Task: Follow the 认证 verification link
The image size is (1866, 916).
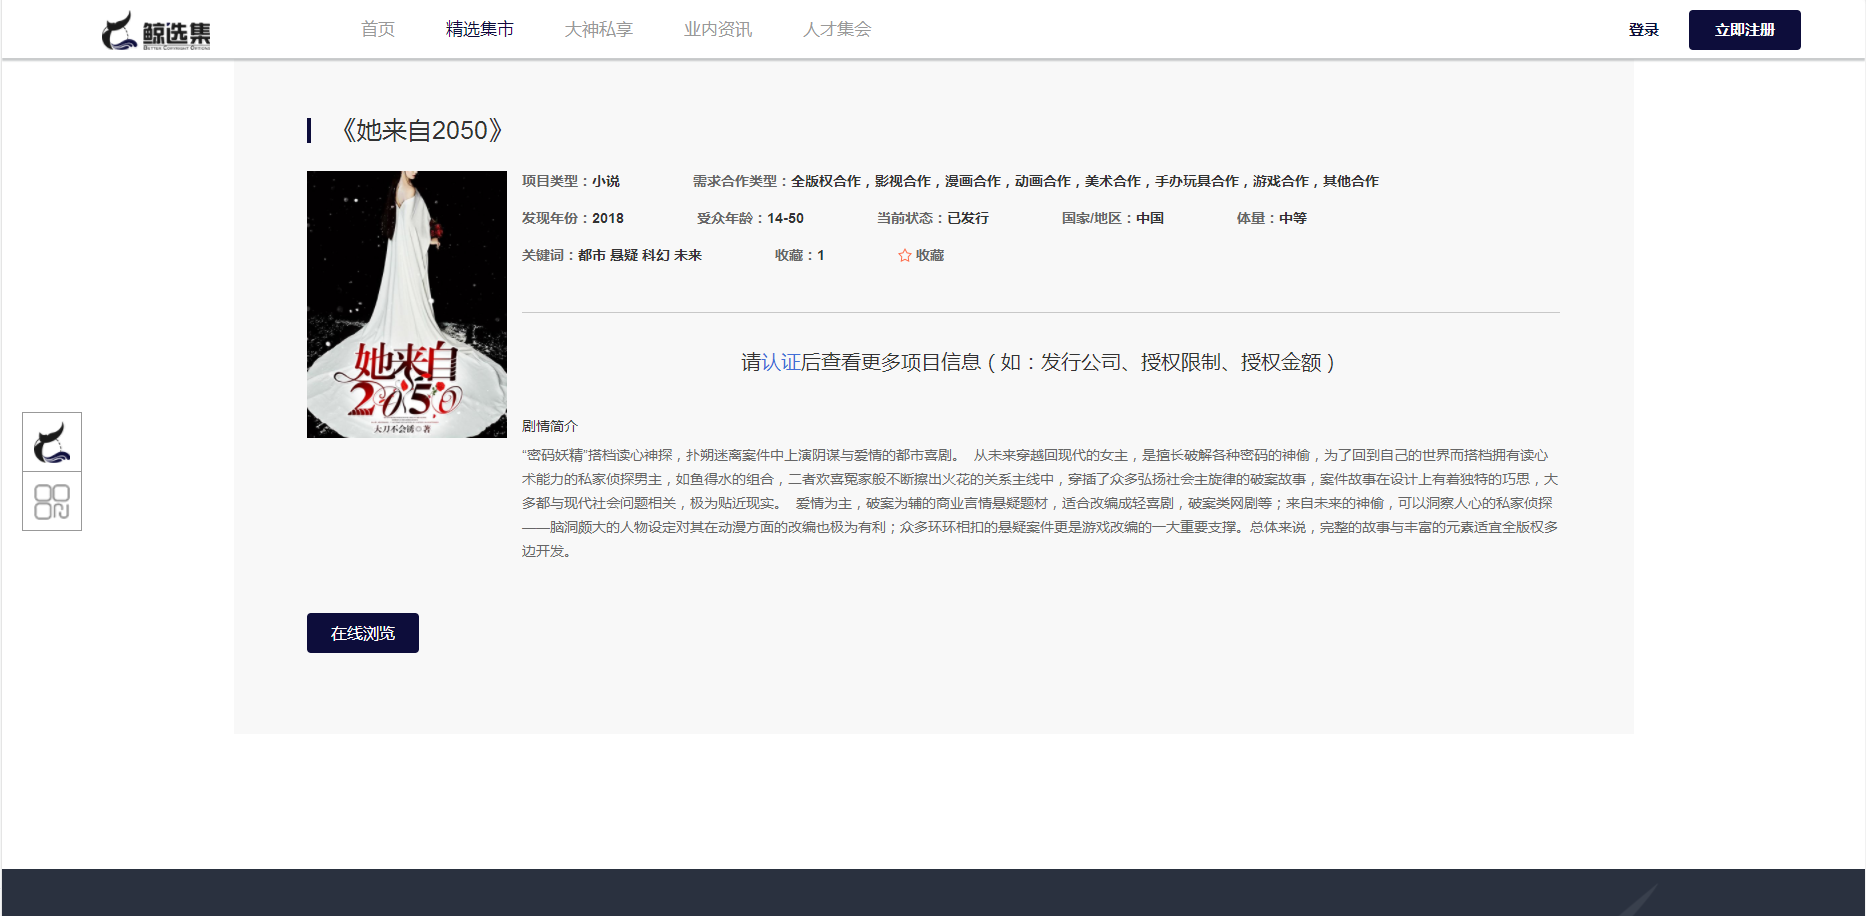Action: click(781, 362)
